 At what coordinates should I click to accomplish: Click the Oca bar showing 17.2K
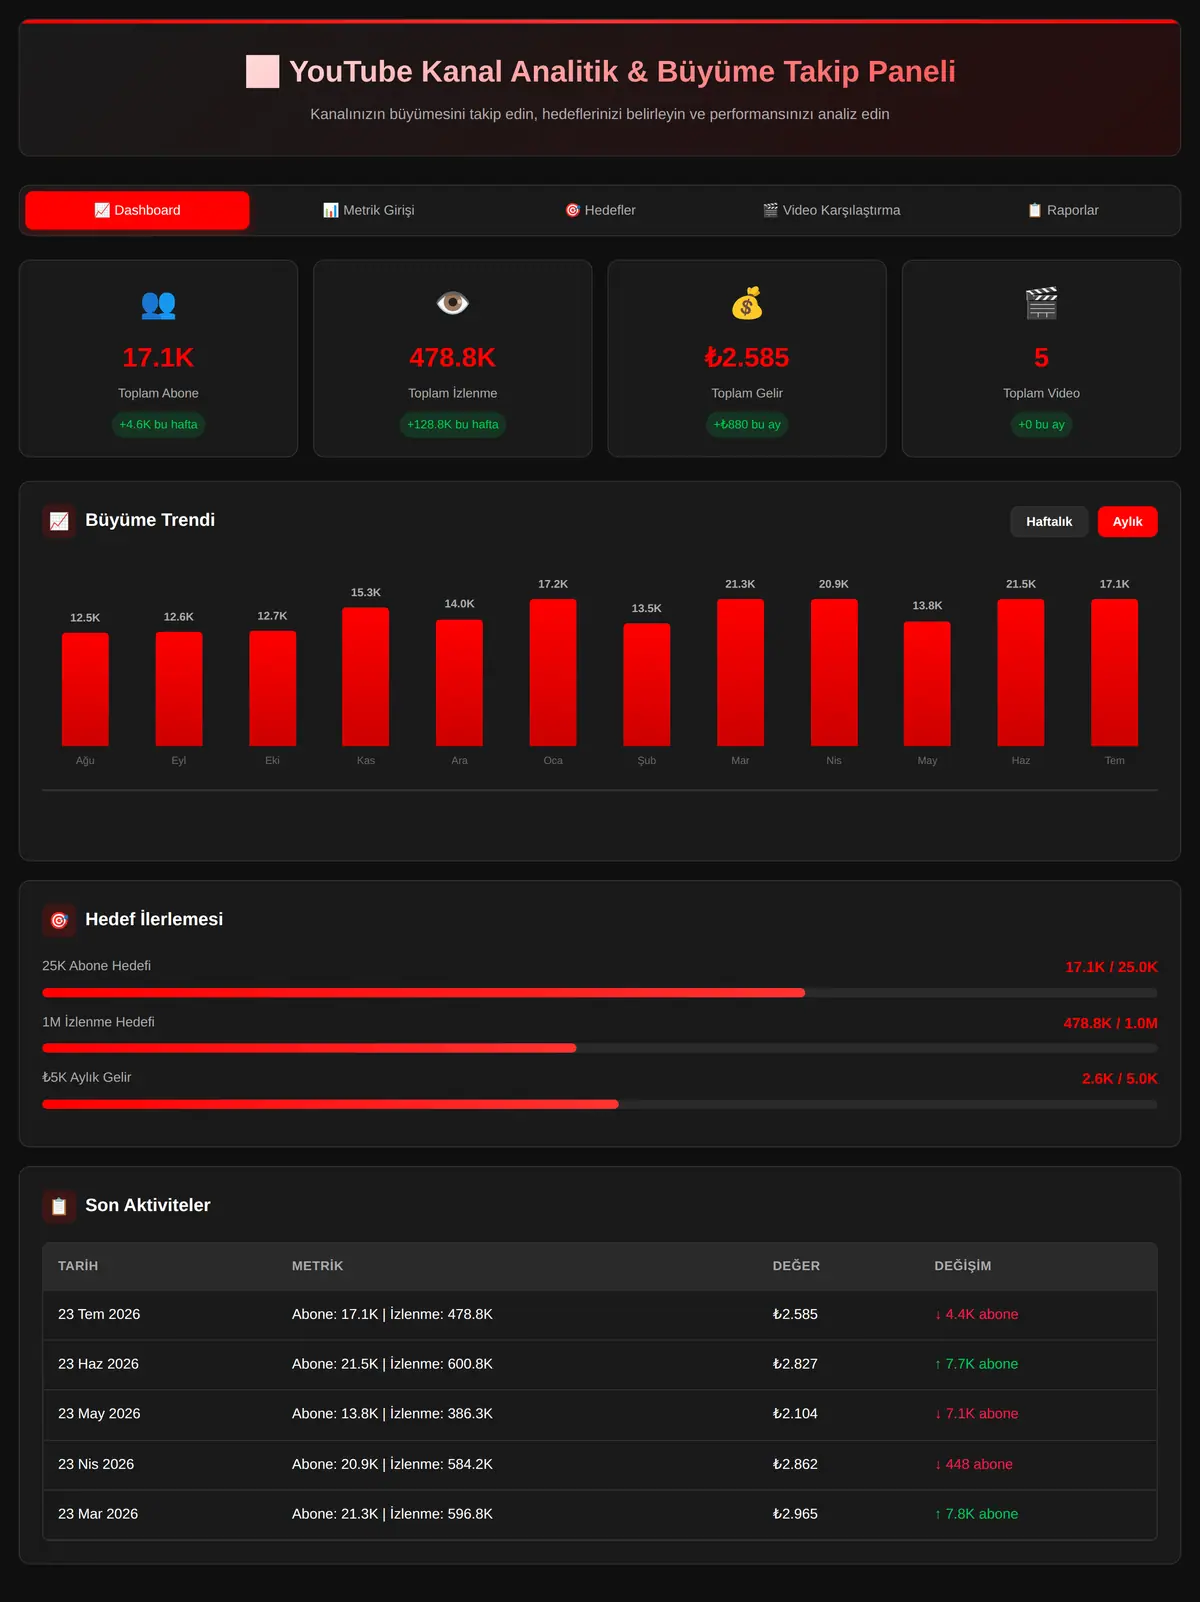point(553,672)
